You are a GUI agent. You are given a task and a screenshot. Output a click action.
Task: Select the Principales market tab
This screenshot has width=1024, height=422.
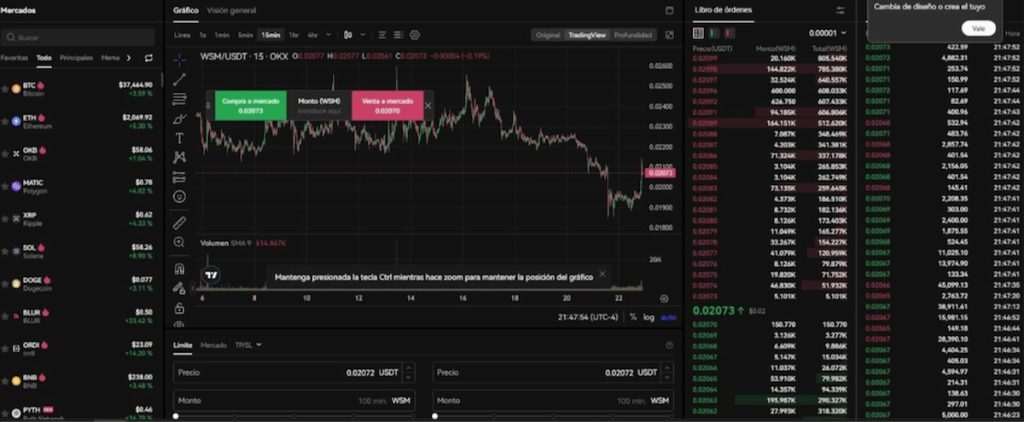click(x=76, y=58)
